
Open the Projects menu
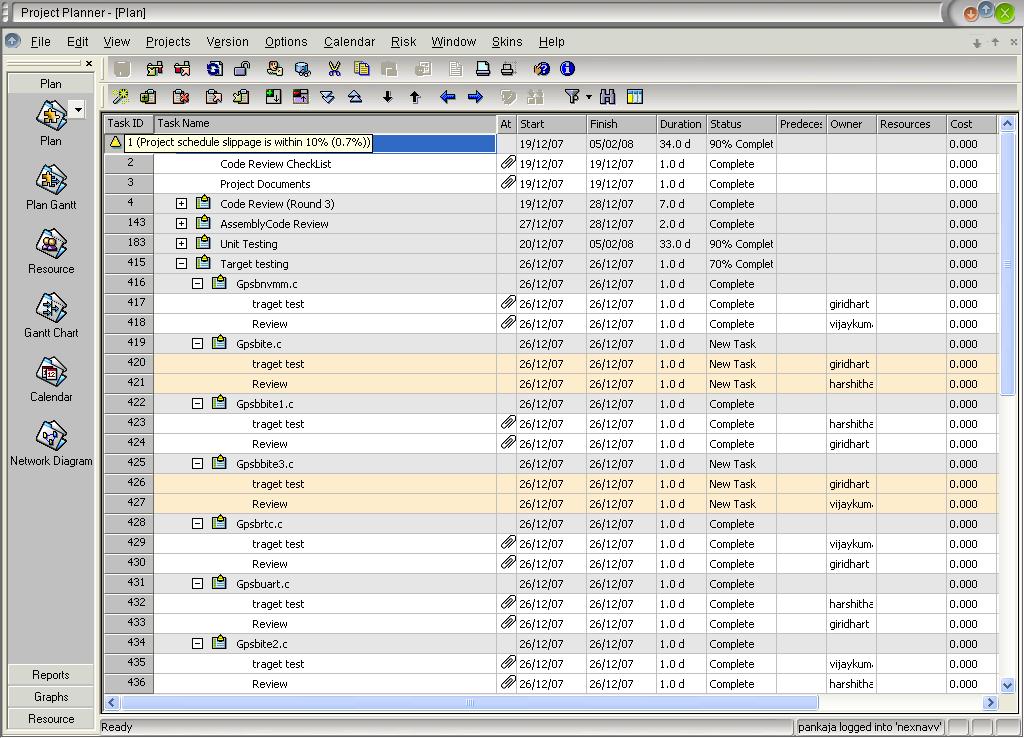point(167,42)
